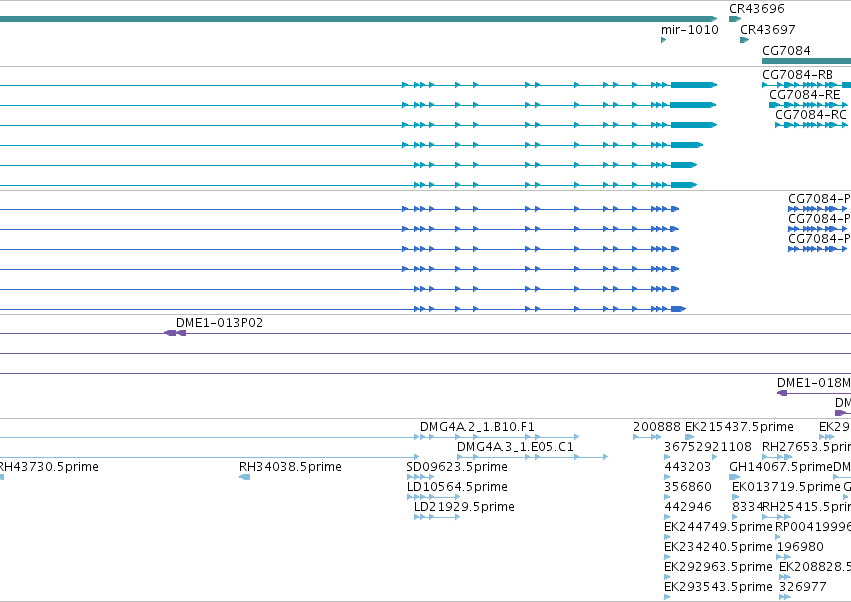Screen dimensions: 851x602
Task: Select the RH27653.5prime label
Action: point(806,447)
